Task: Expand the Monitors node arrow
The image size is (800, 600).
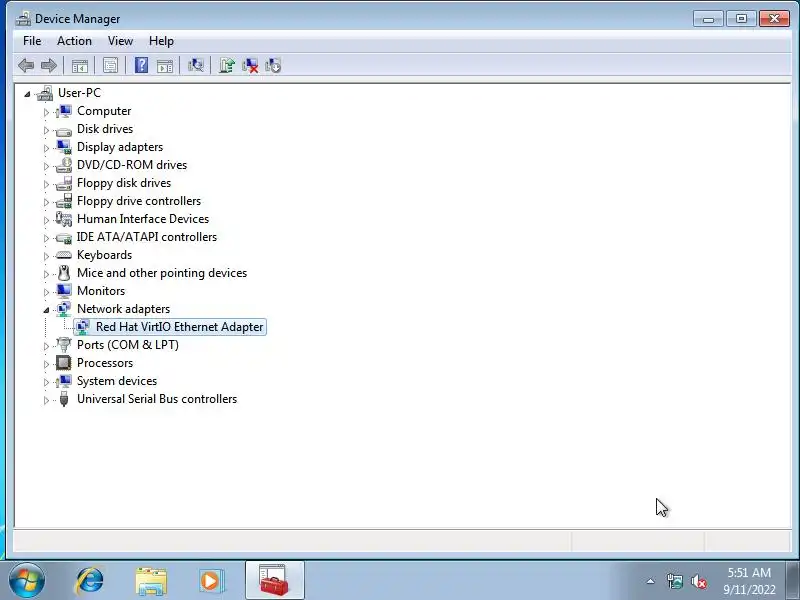Action: (46, 292)
